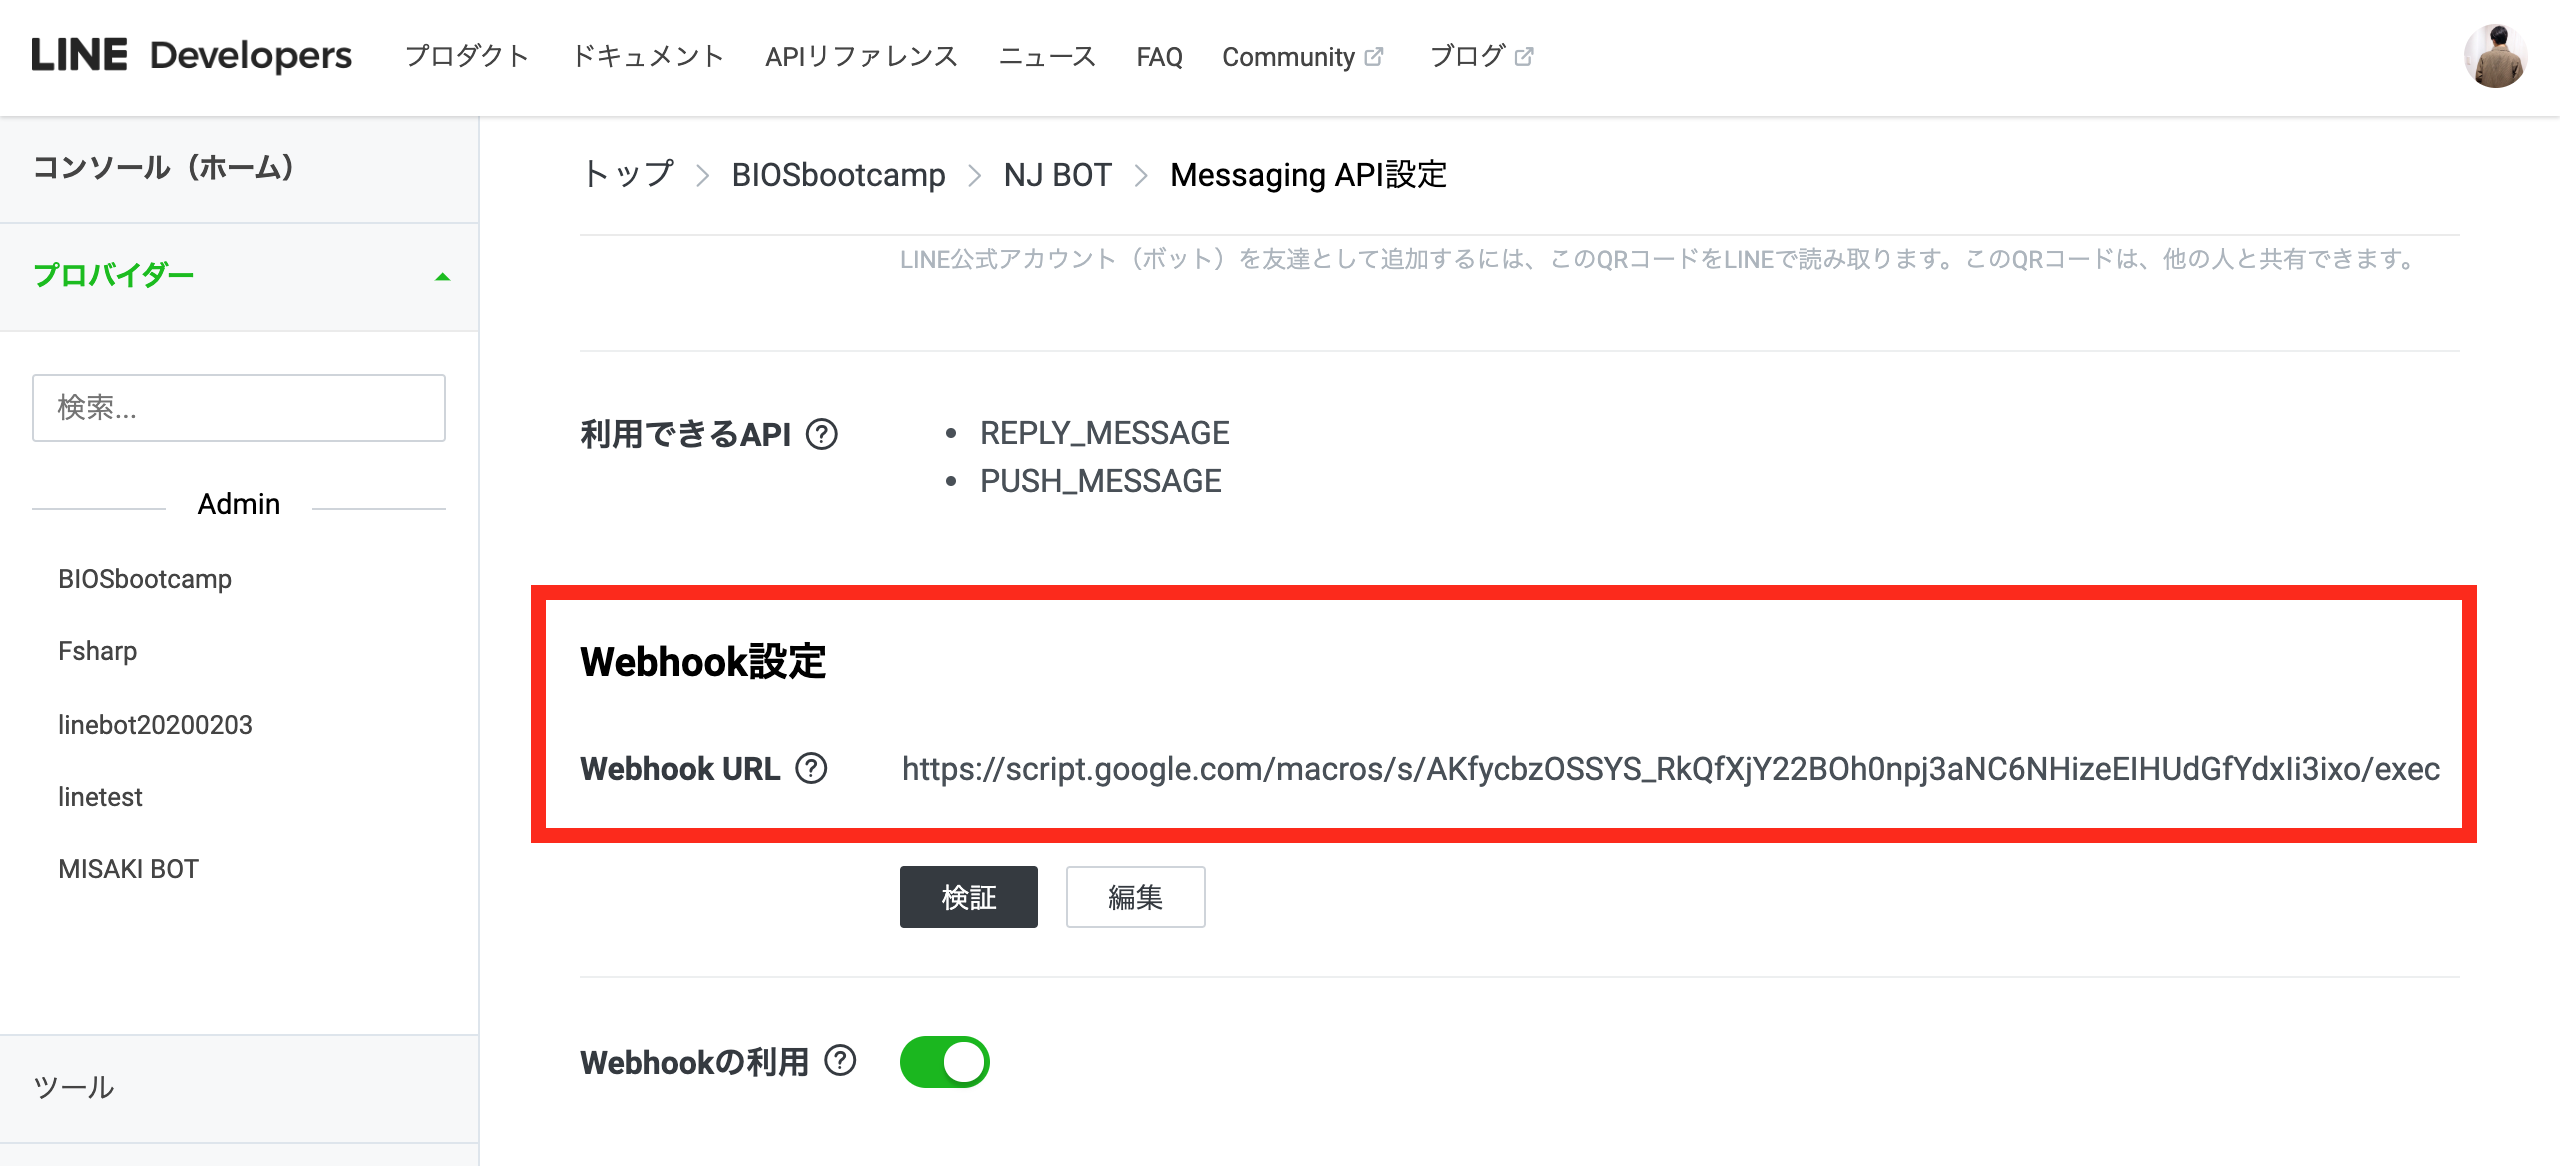Click the Webhook設定 heading

tap(703, 662)
